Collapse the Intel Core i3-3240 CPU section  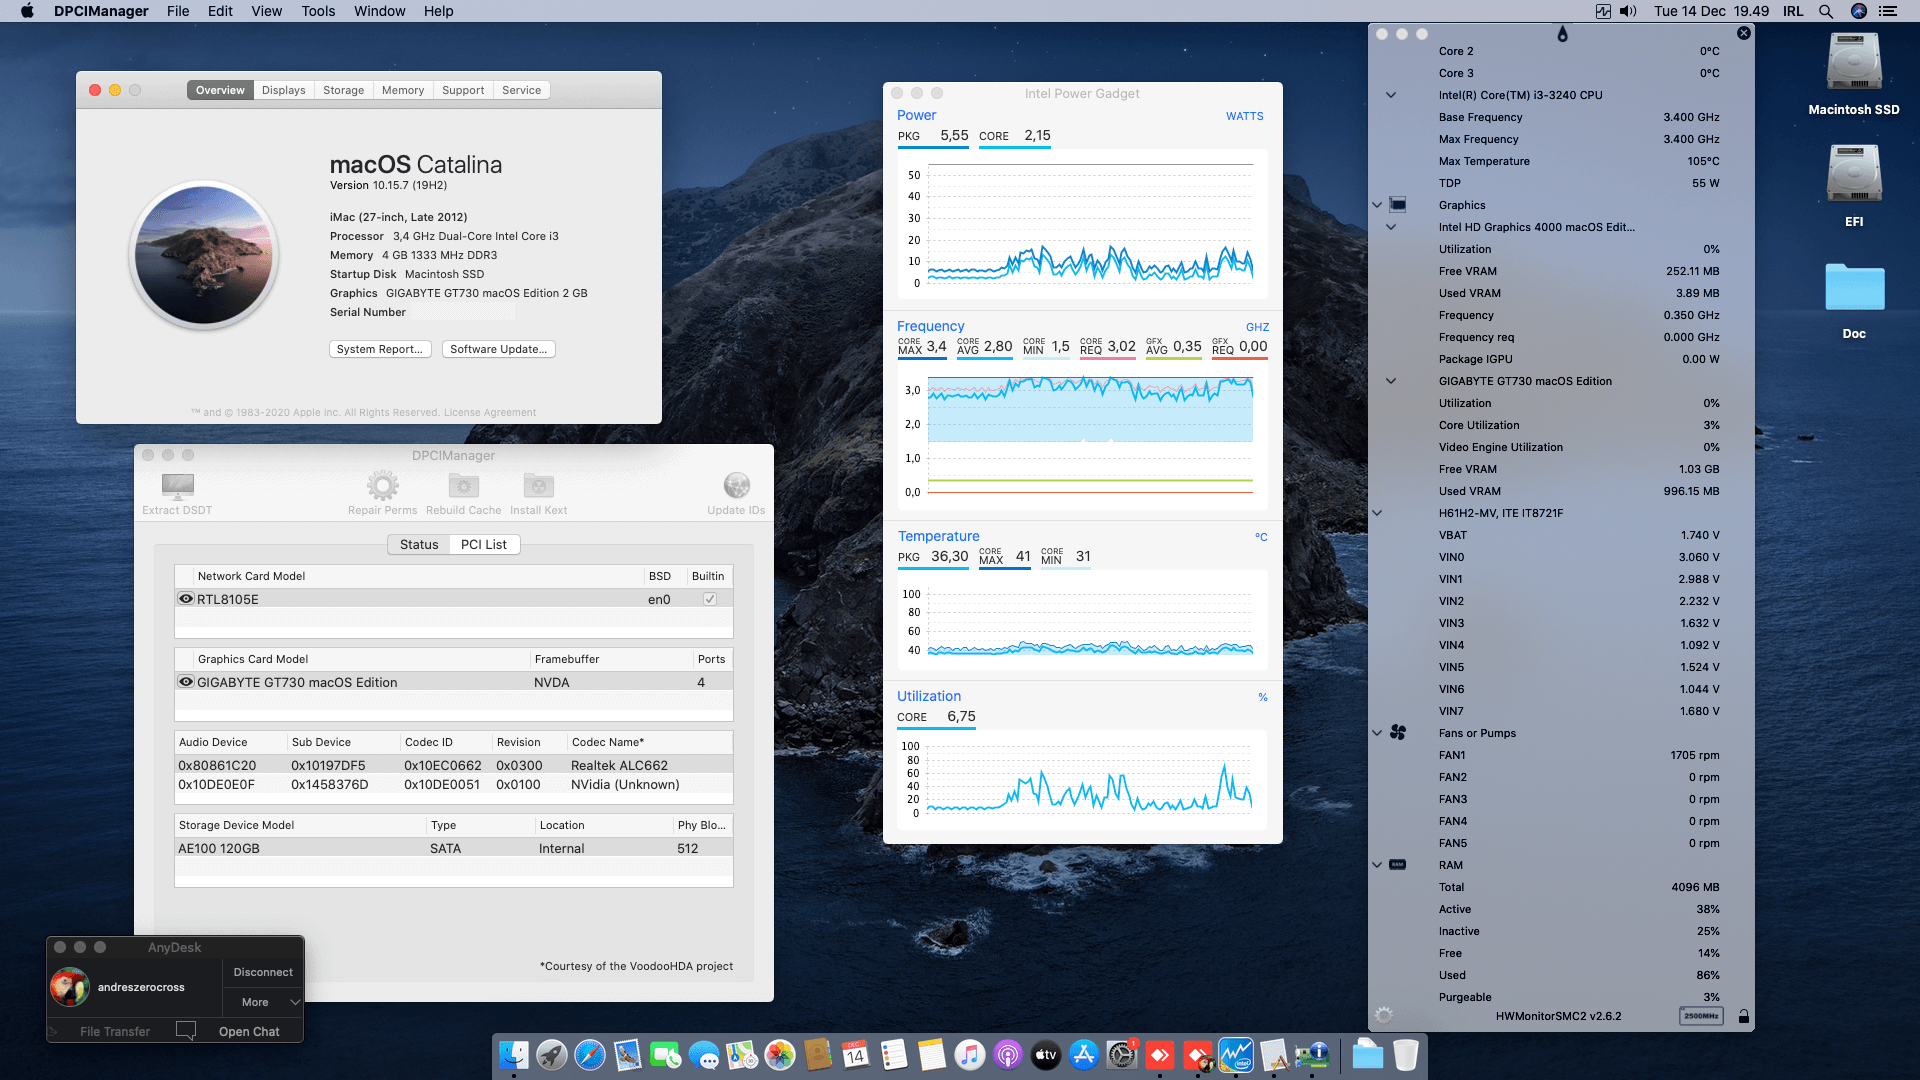[1391, 95]
